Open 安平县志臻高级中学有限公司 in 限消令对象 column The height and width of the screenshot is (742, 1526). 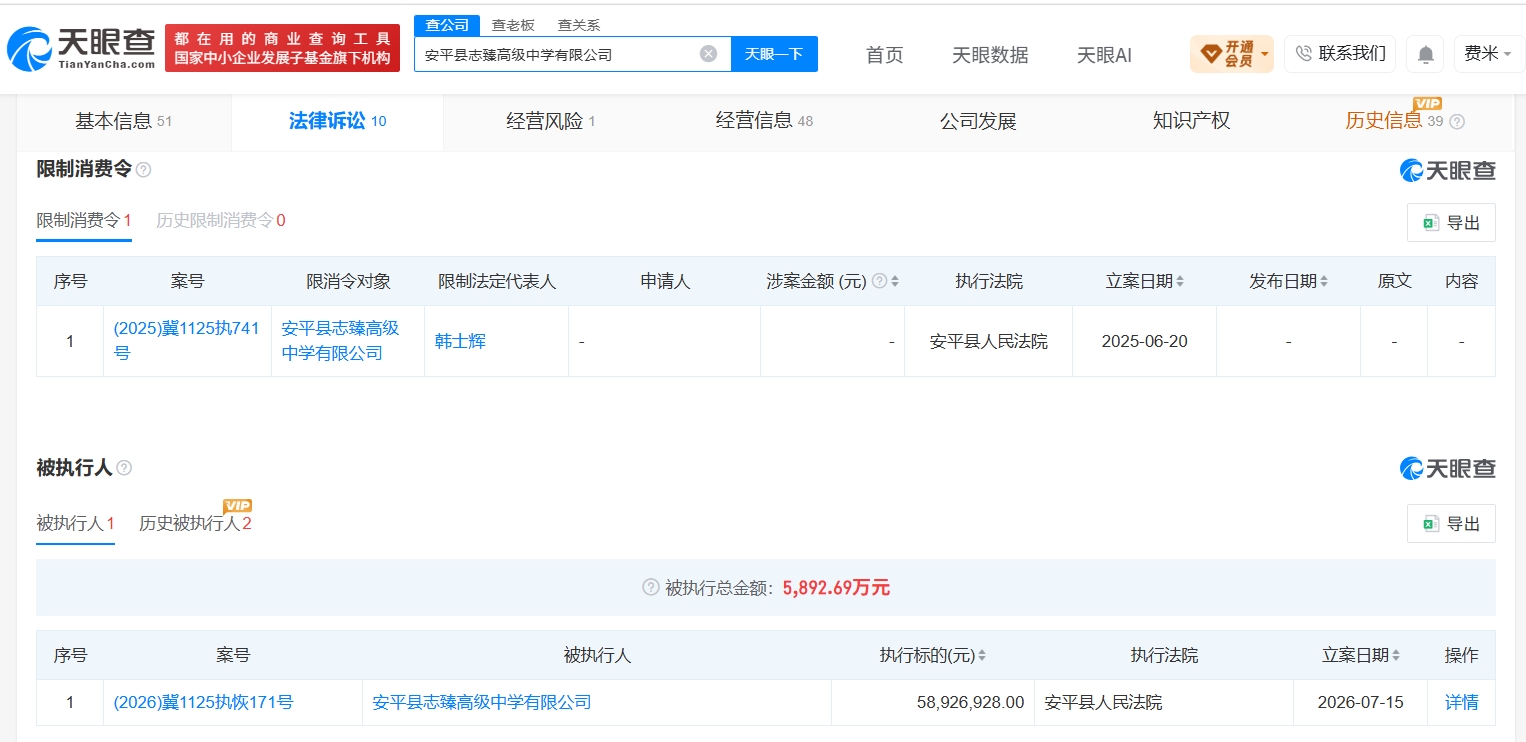click(340, 341)
